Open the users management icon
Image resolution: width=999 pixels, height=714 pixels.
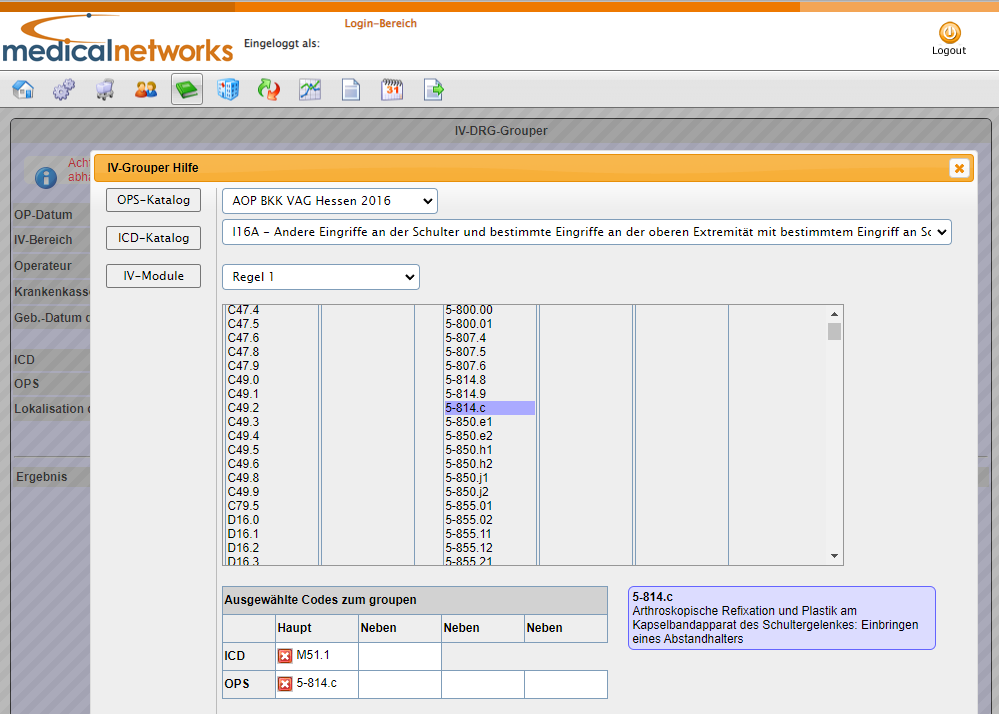click(x=146, y=89)
